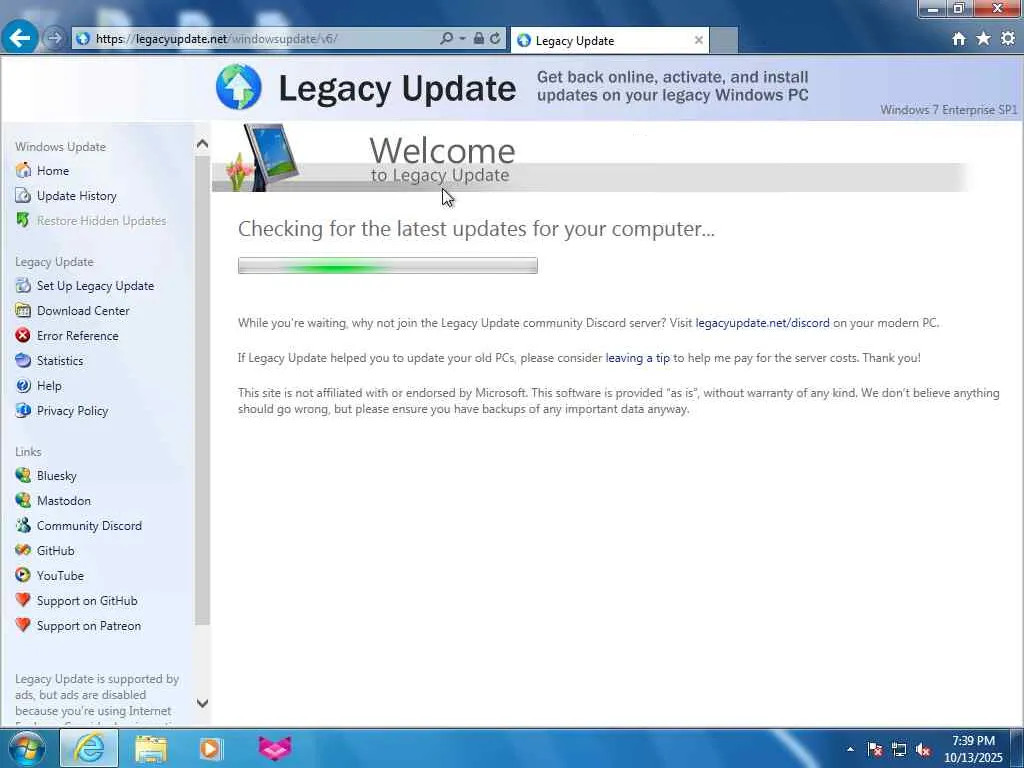
Task: Click the taskbar clock showing 7:39 PM
Action: click(x=973, y=749)
